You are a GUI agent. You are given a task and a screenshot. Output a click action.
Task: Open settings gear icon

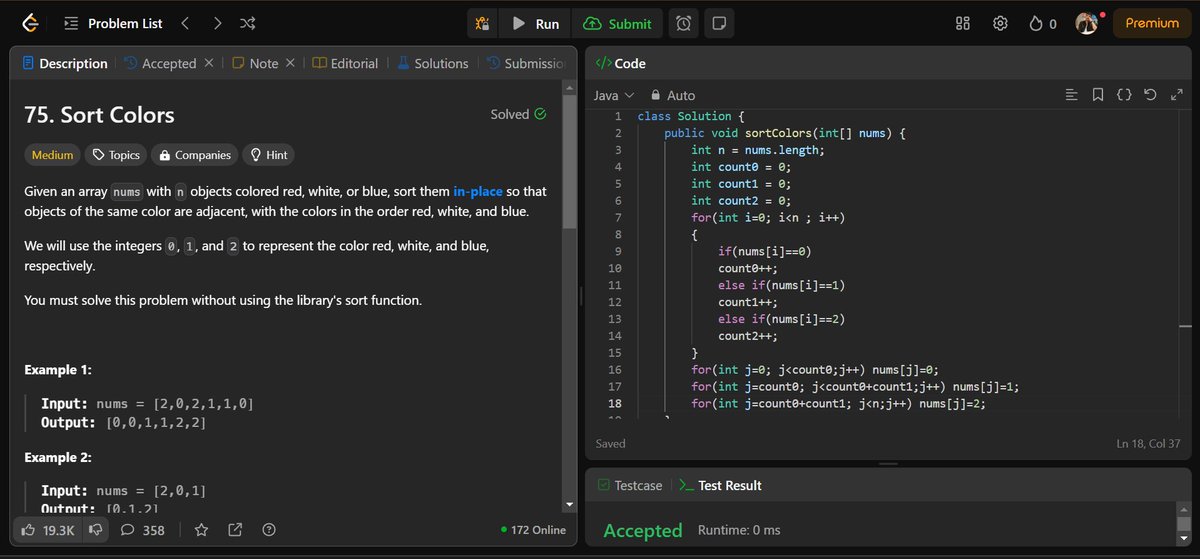(x=999, y=23)
